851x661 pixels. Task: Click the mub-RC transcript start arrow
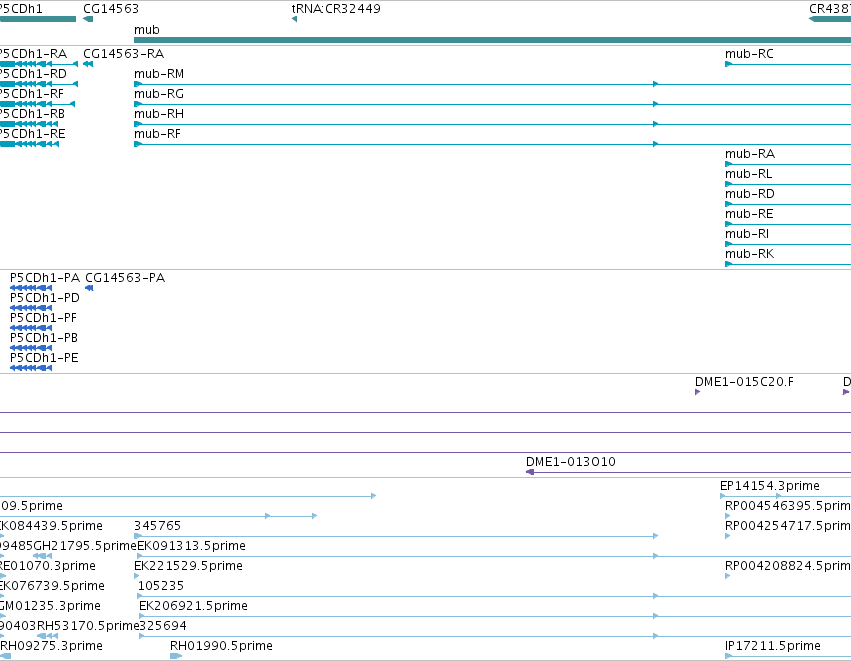click(x=728, y=64)
